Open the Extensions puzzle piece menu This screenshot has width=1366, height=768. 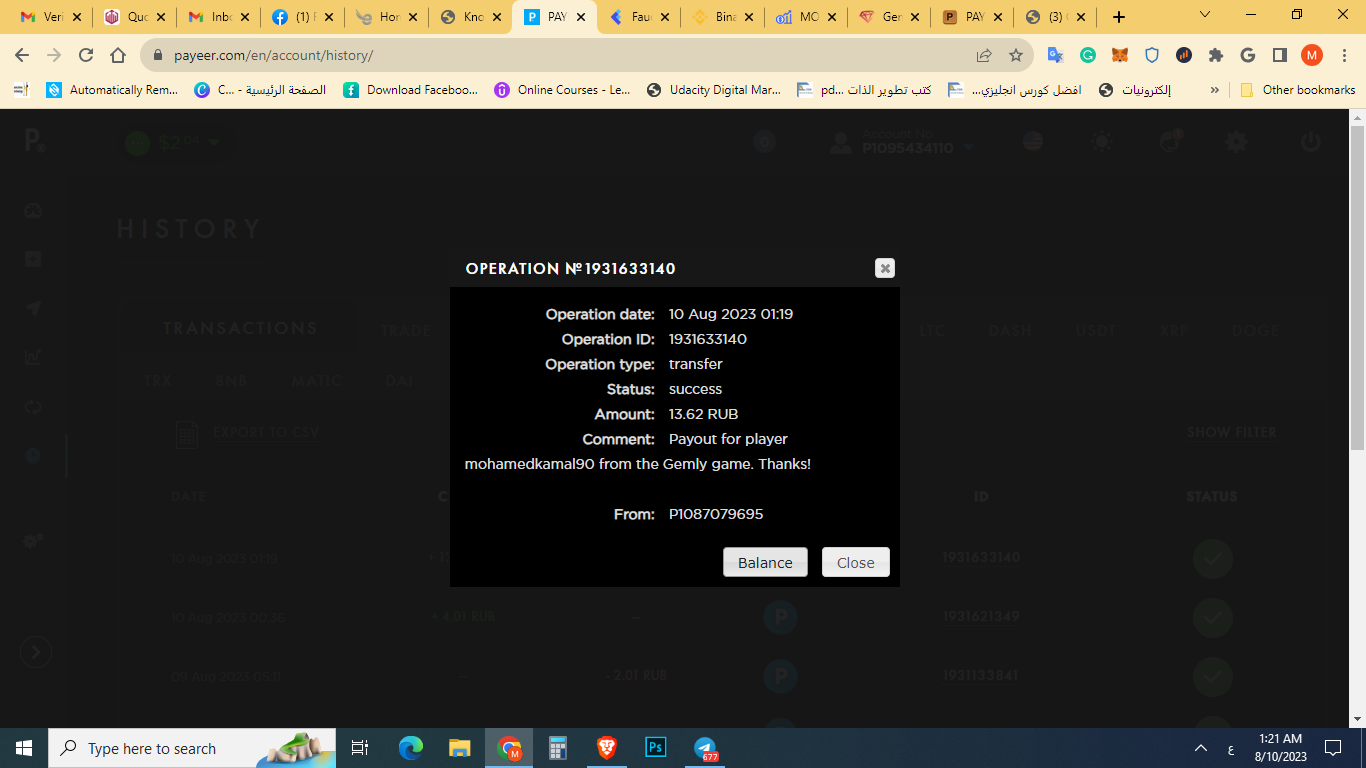pos(1216,55)
